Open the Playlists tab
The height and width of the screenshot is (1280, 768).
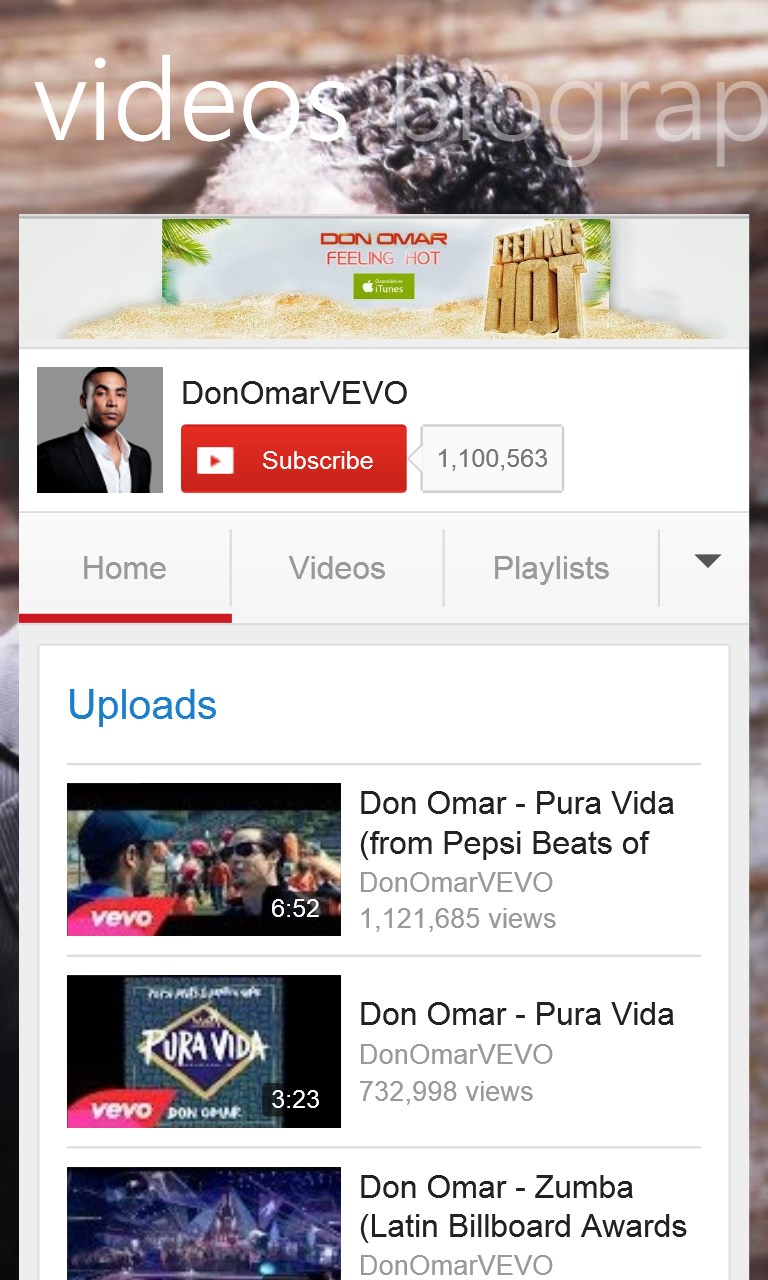click(551, 568)
